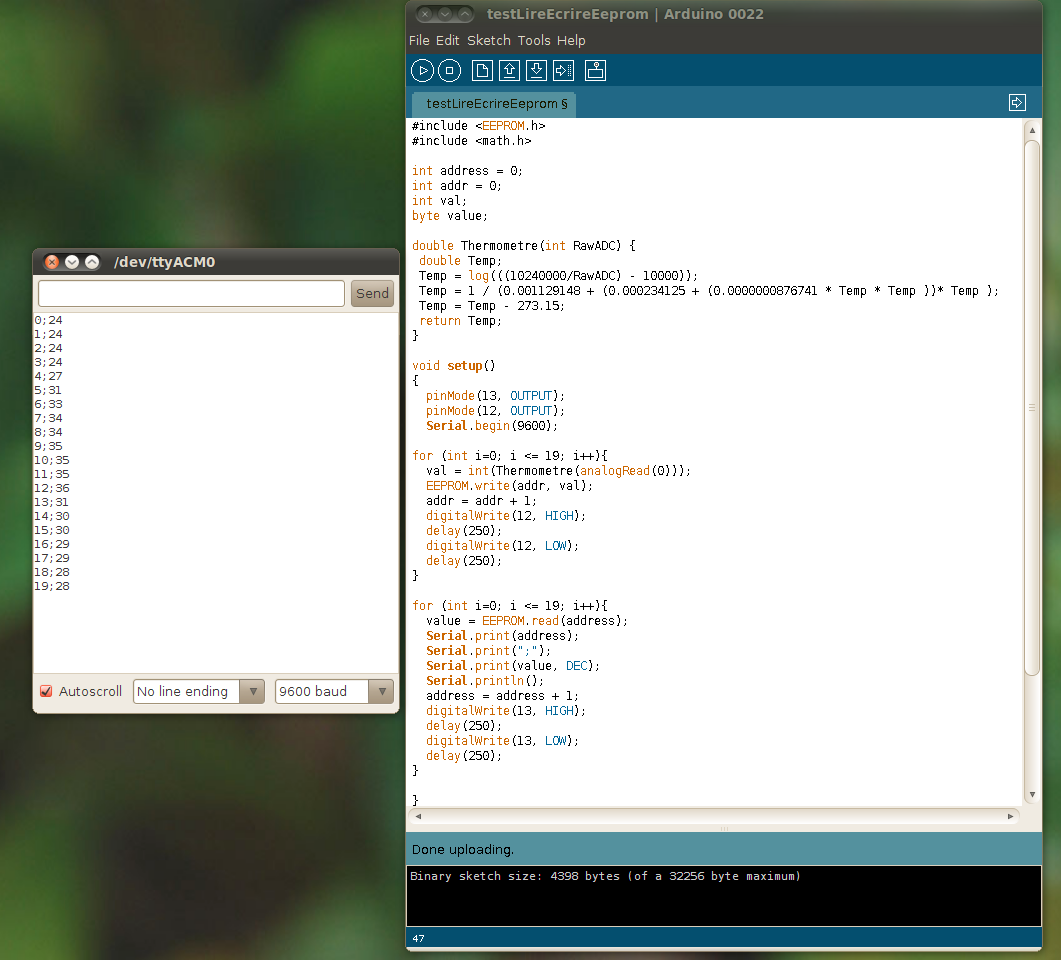
Task: Minimize the /dev/ttyACM0 window
Action: click(x=72, y=262)
